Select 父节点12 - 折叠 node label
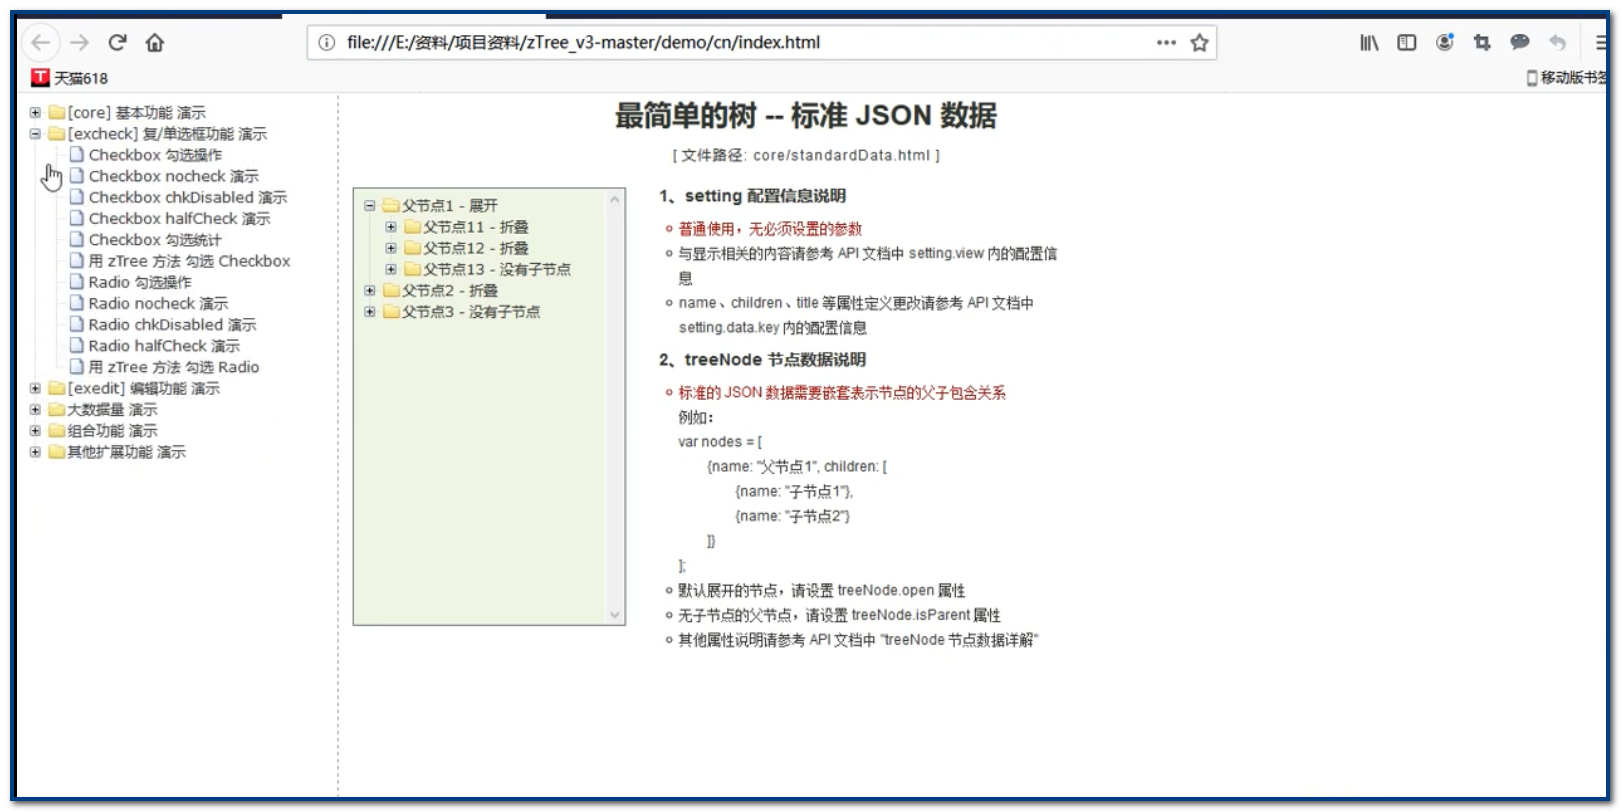Image resolution: width=1621 pixels, height=812 pixels. click(475, 248)
